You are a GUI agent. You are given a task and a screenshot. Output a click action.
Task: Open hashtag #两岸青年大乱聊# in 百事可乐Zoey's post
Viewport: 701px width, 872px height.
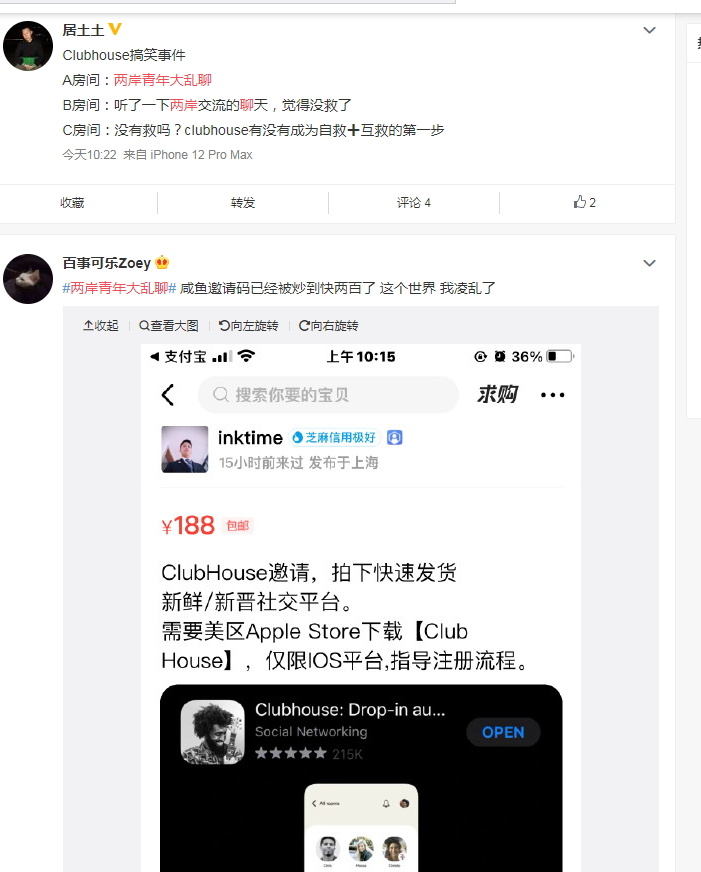point(119,288)
